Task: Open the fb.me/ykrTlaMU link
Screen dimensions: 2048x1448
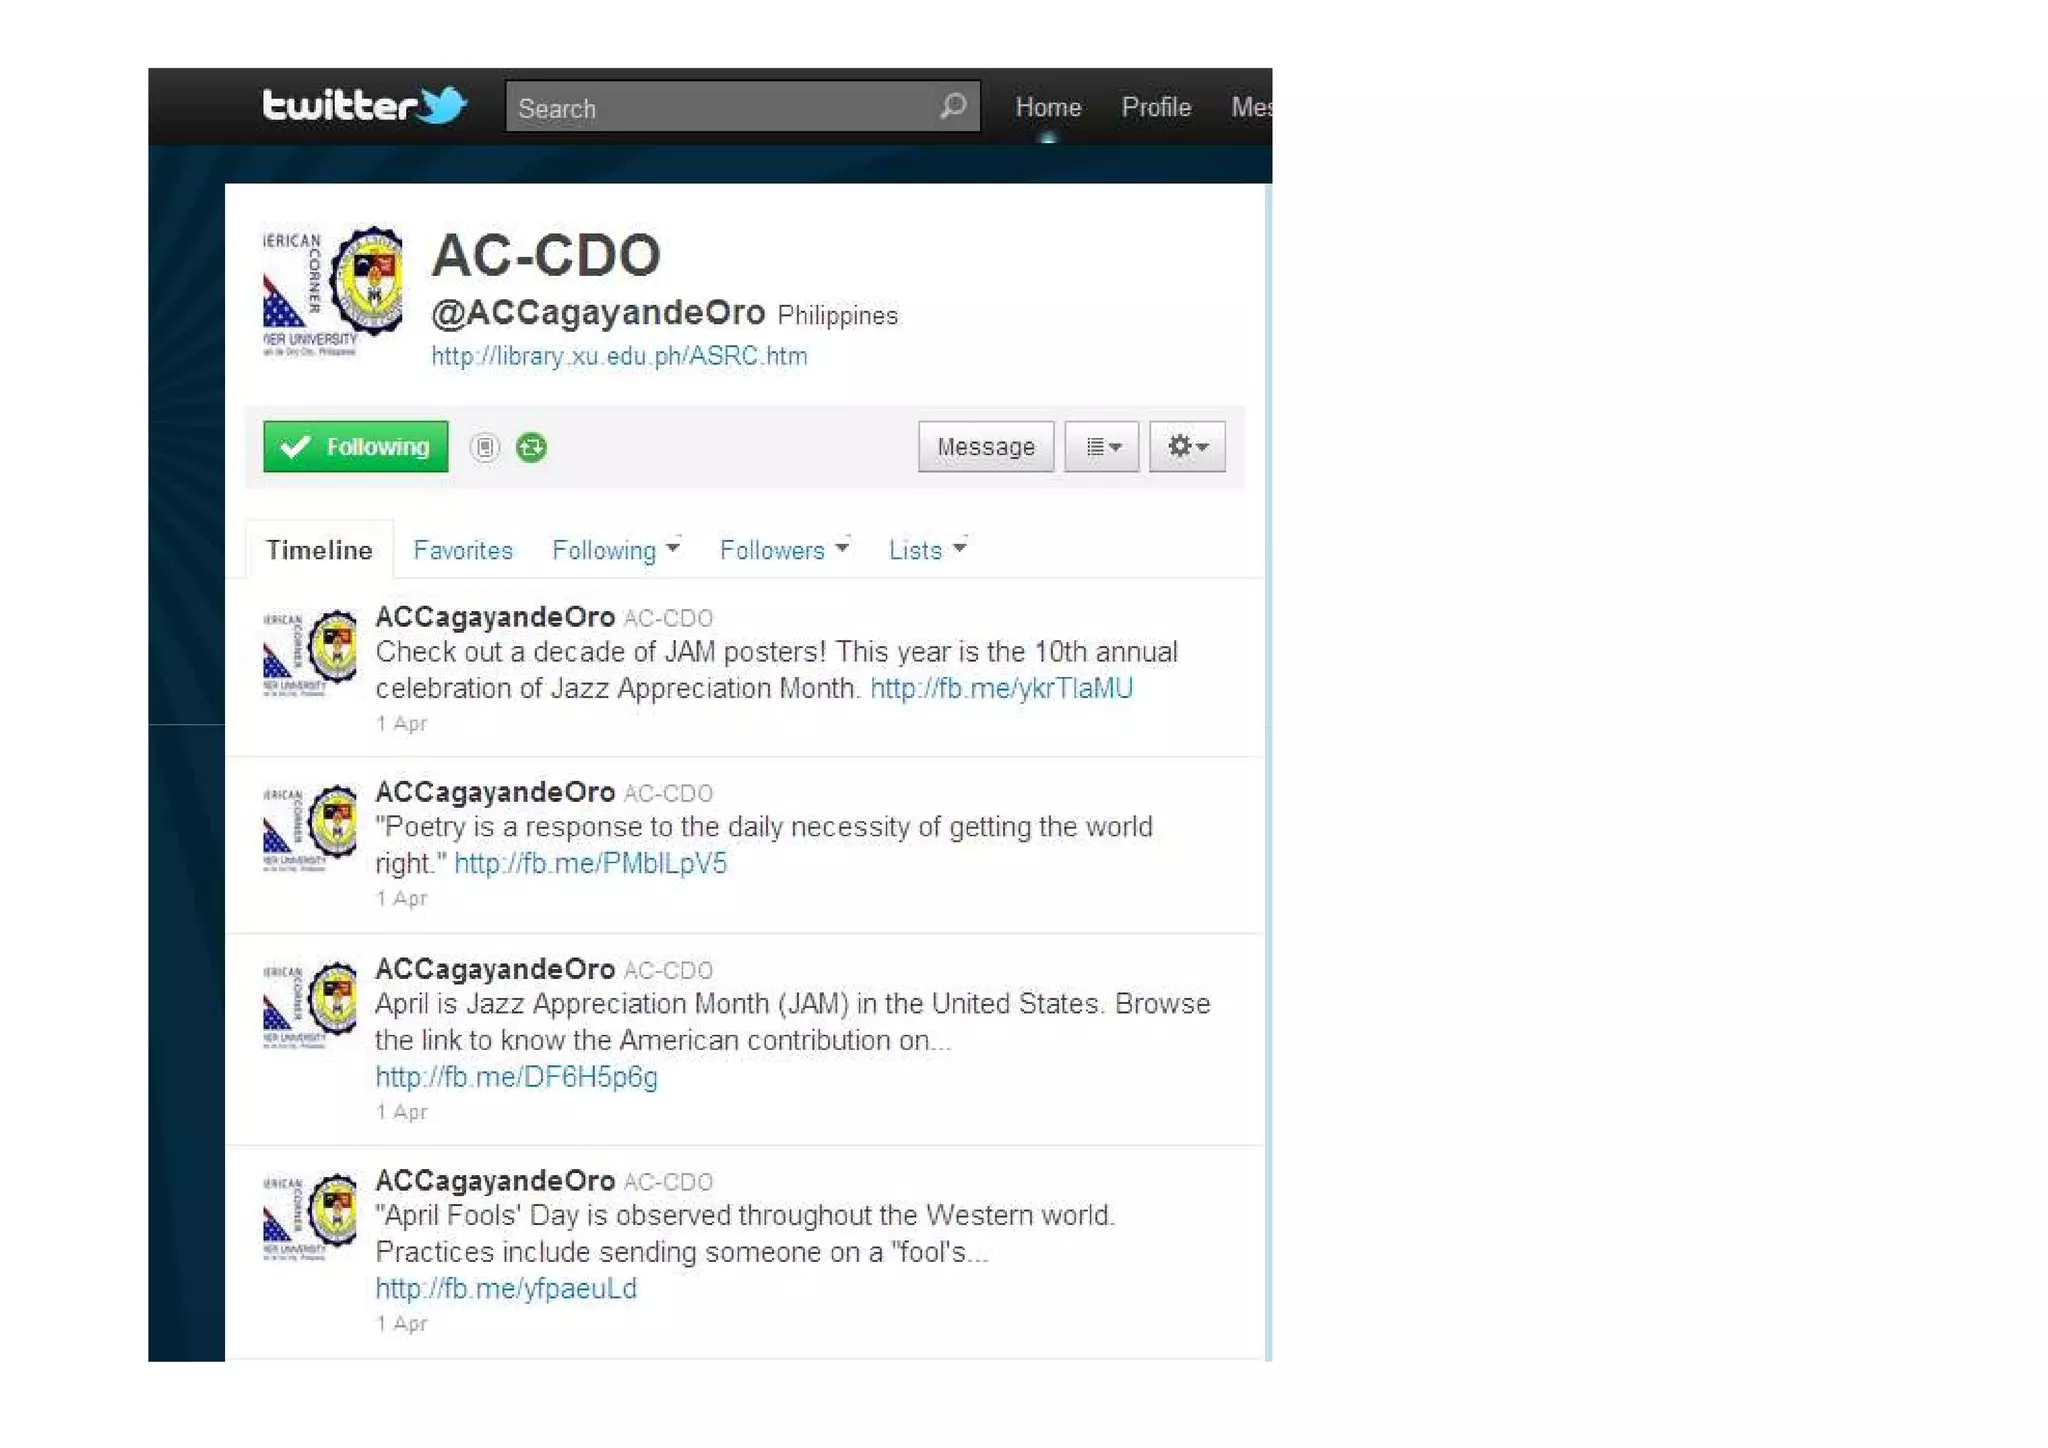Action: [x=1001, y=689]
